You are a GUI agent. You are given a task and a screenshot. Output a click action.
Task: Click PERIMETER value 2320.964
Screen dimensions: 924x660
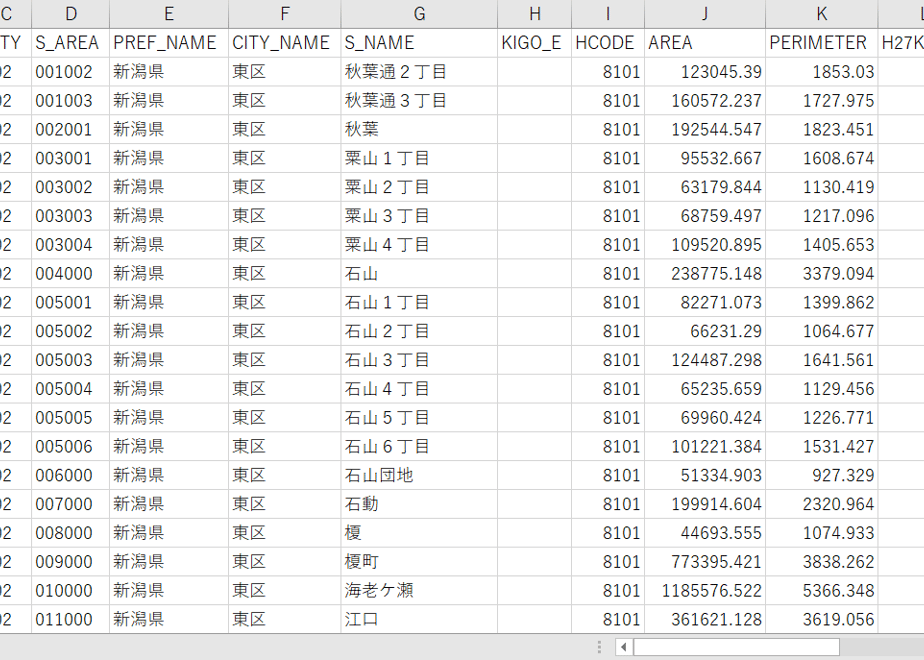coord(821,504)
